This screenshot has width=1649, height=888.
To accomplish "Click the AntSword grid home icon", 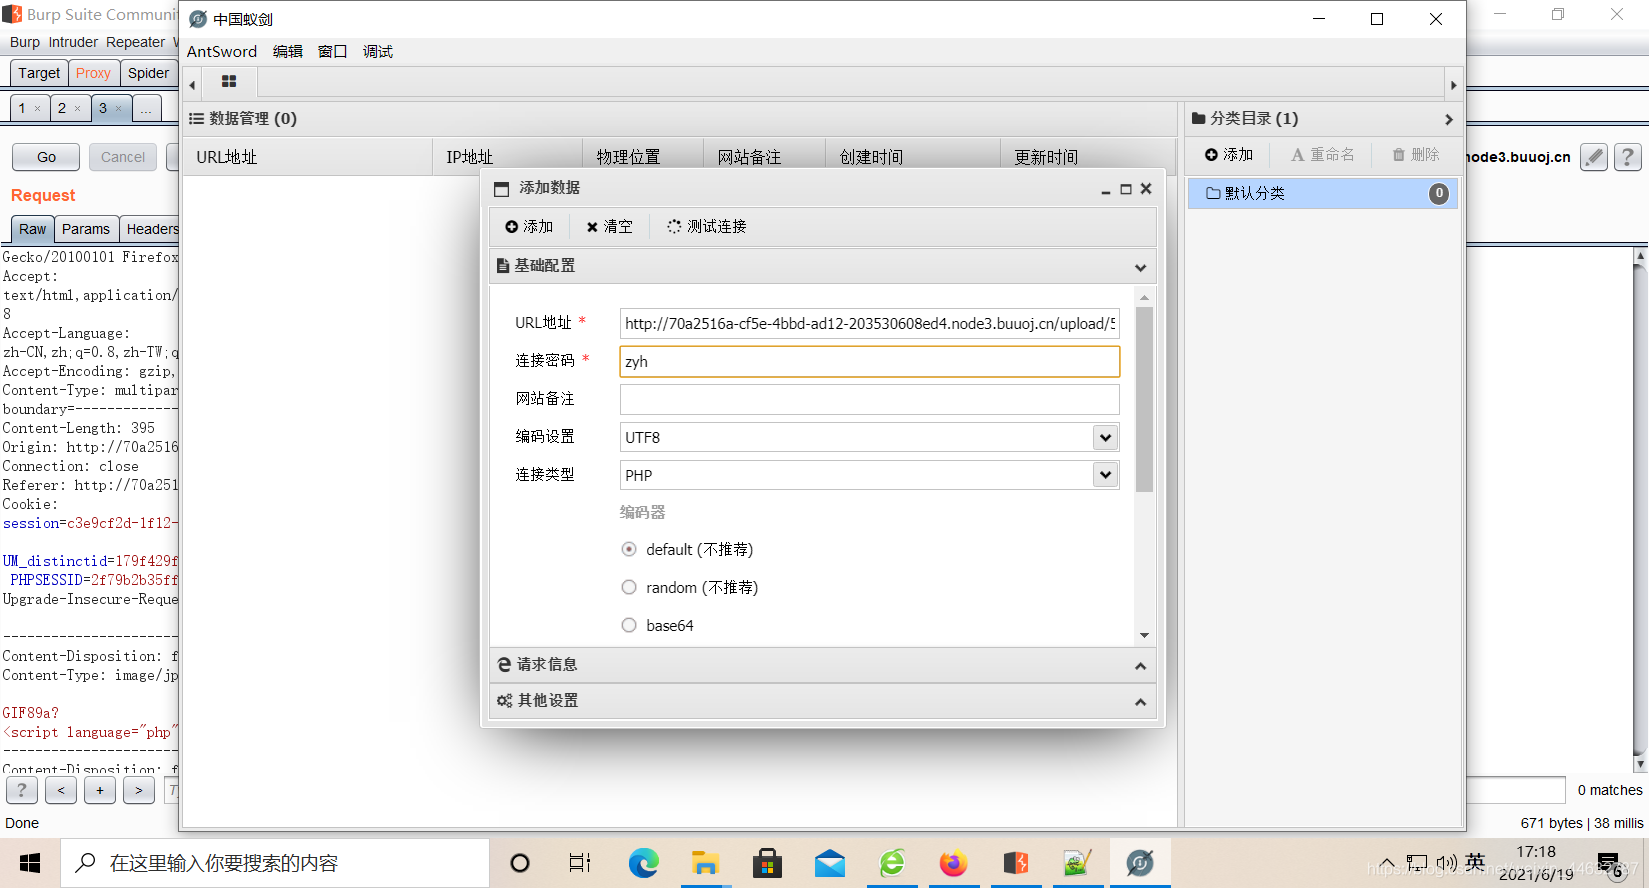I will click(x=229, y=82).
